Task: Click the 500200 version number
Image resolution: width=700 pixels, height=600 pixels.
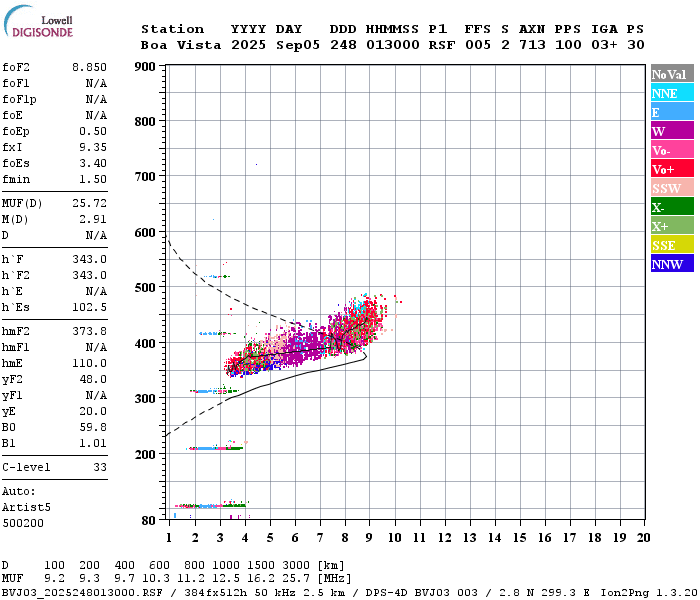Action: (23, 523)
